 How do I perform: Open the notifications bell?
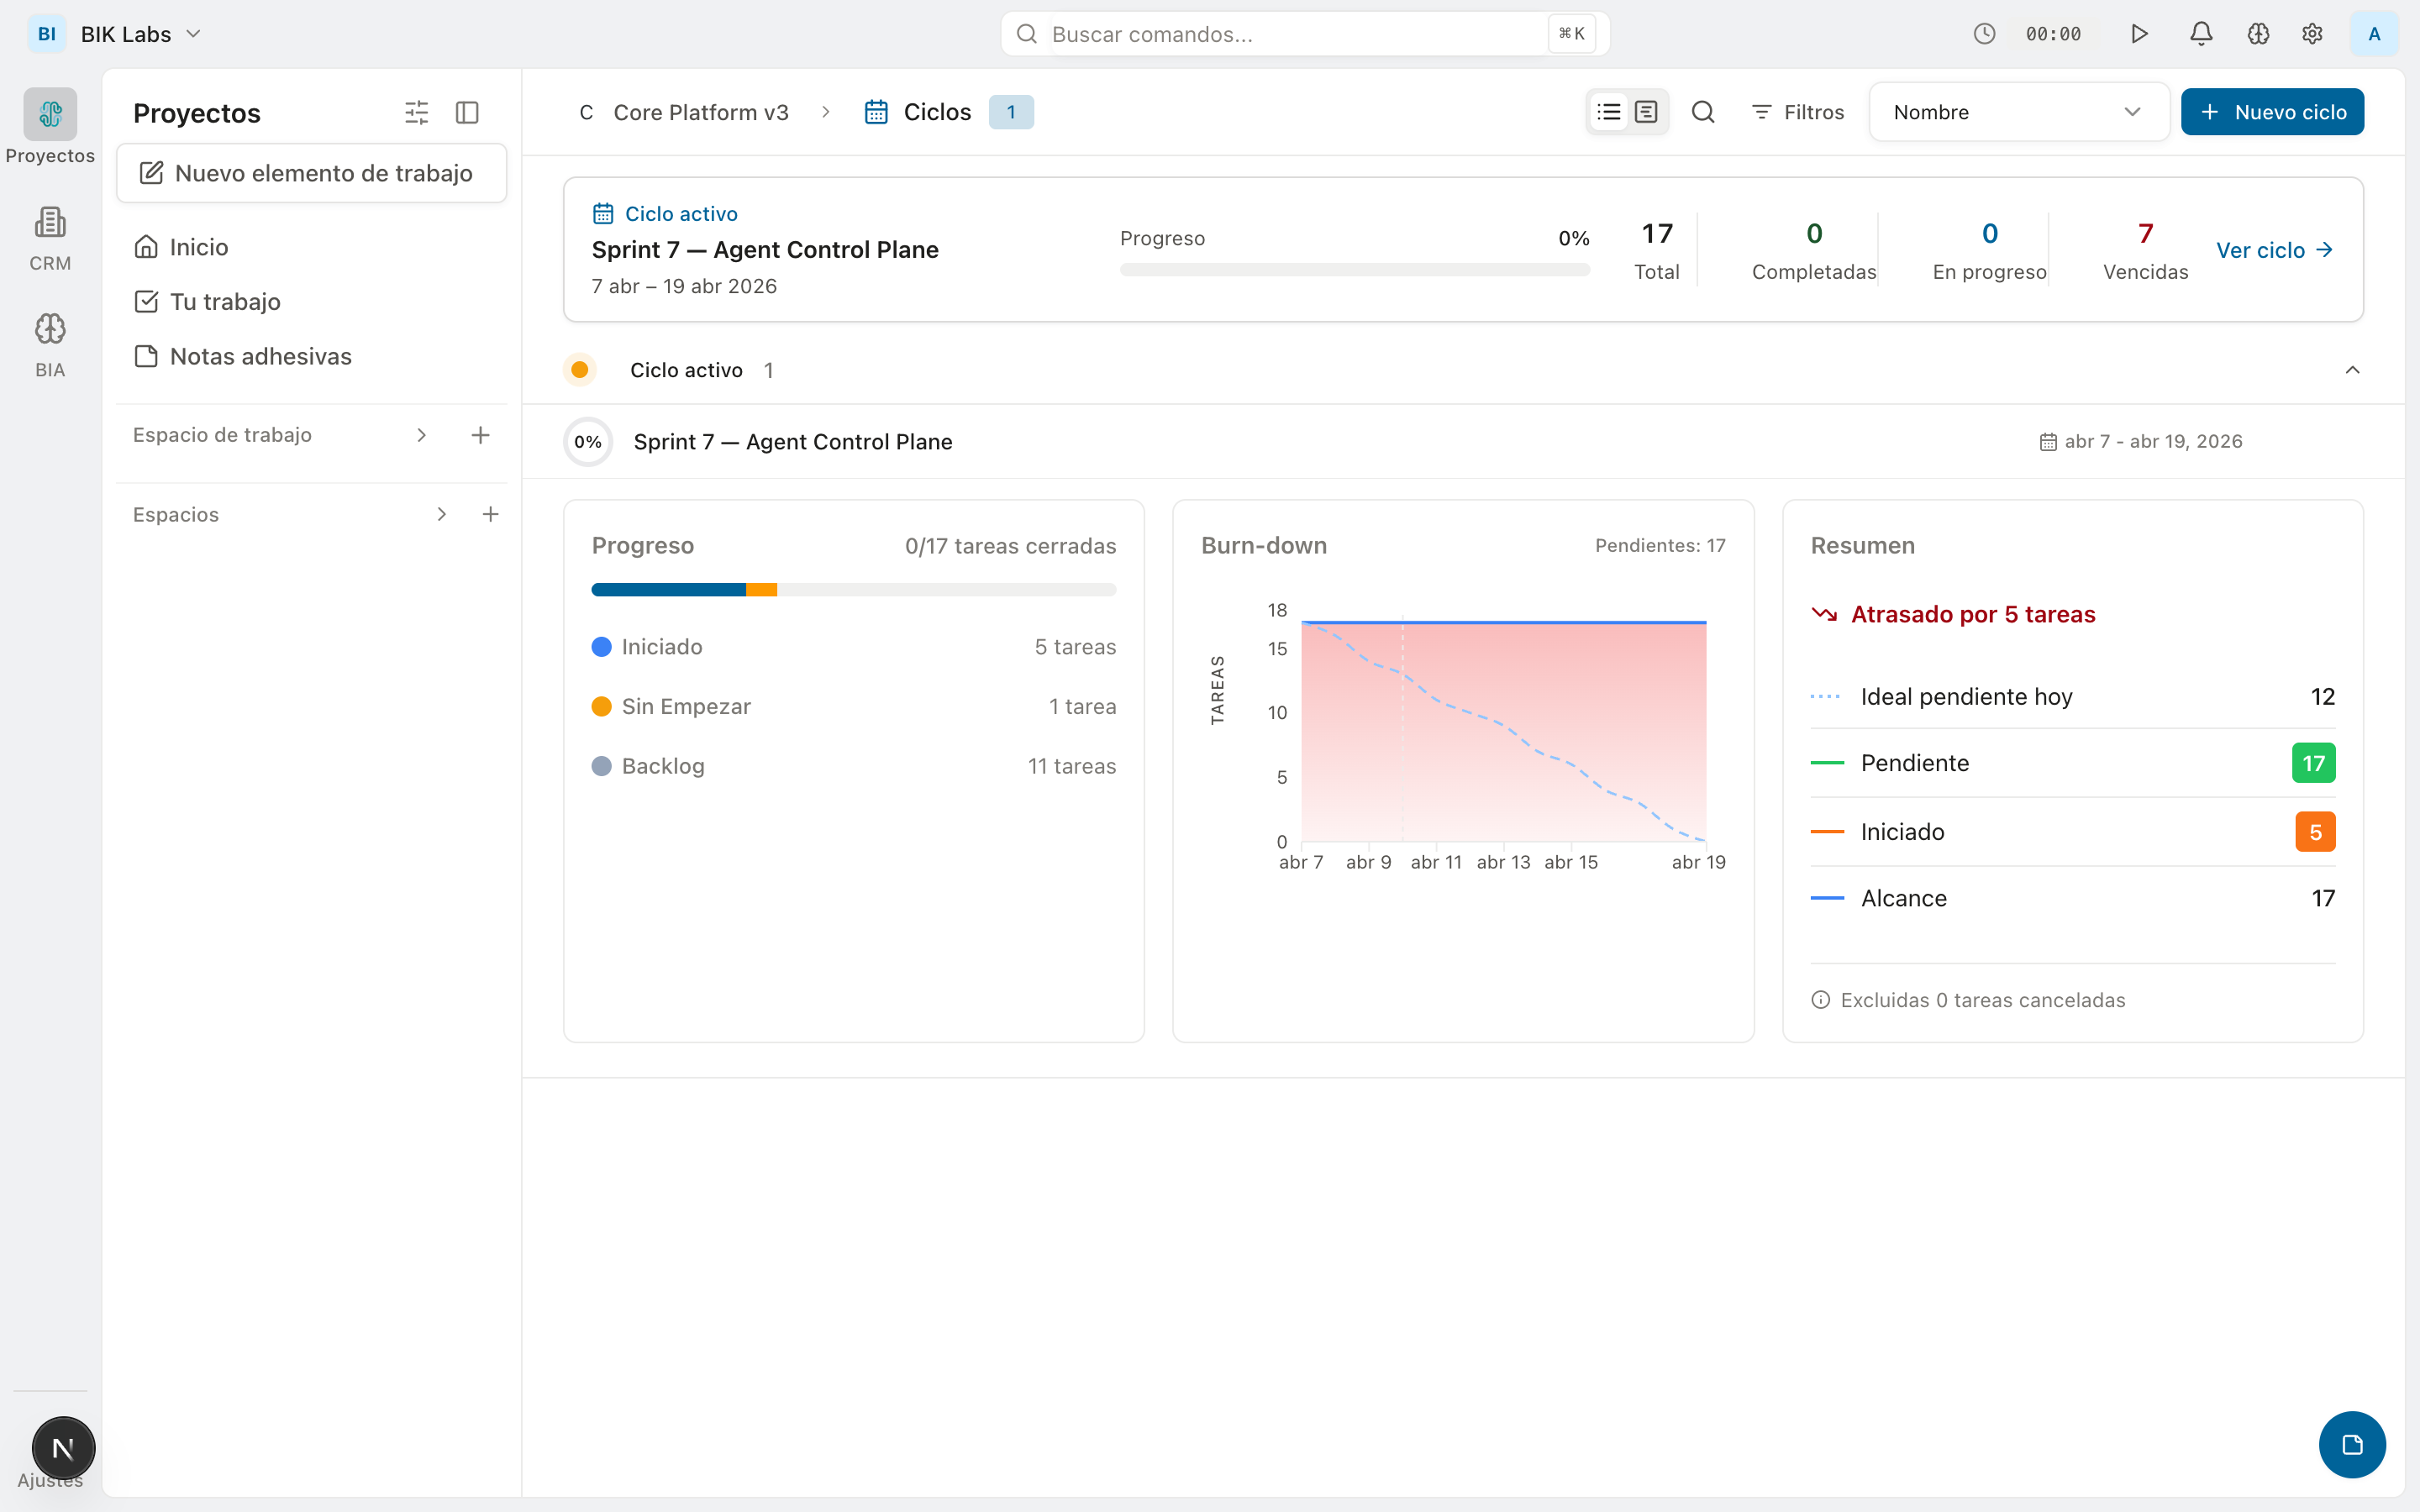2200,34
